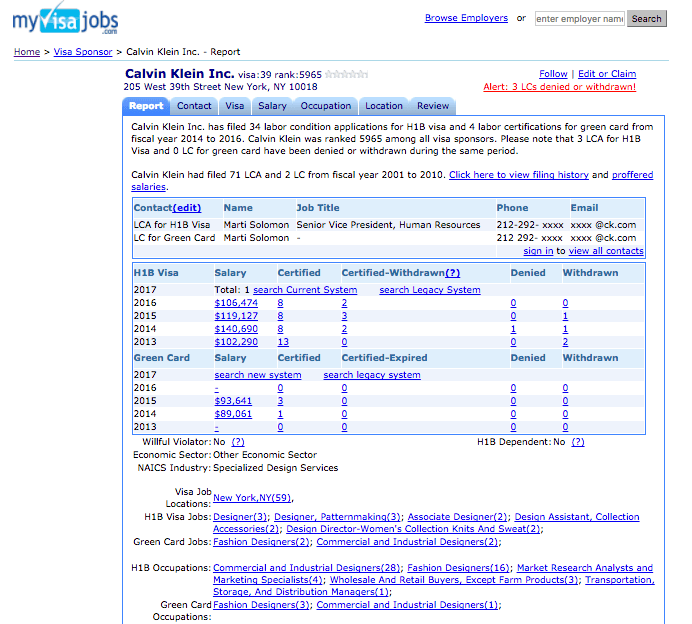This screenshot has height=624, width=692.
Task: Open 2014 H1B denied count 1
Action: (513, 329)
